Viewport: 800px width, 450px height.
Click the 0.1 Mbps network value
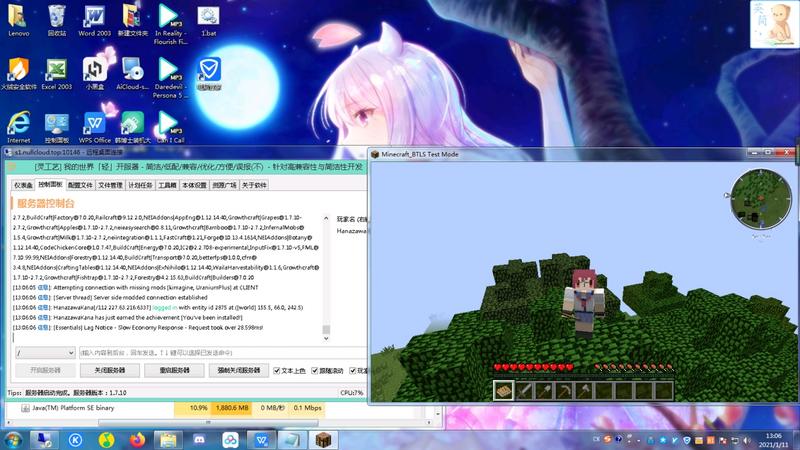pyautogui.click(x=308, y=408)
